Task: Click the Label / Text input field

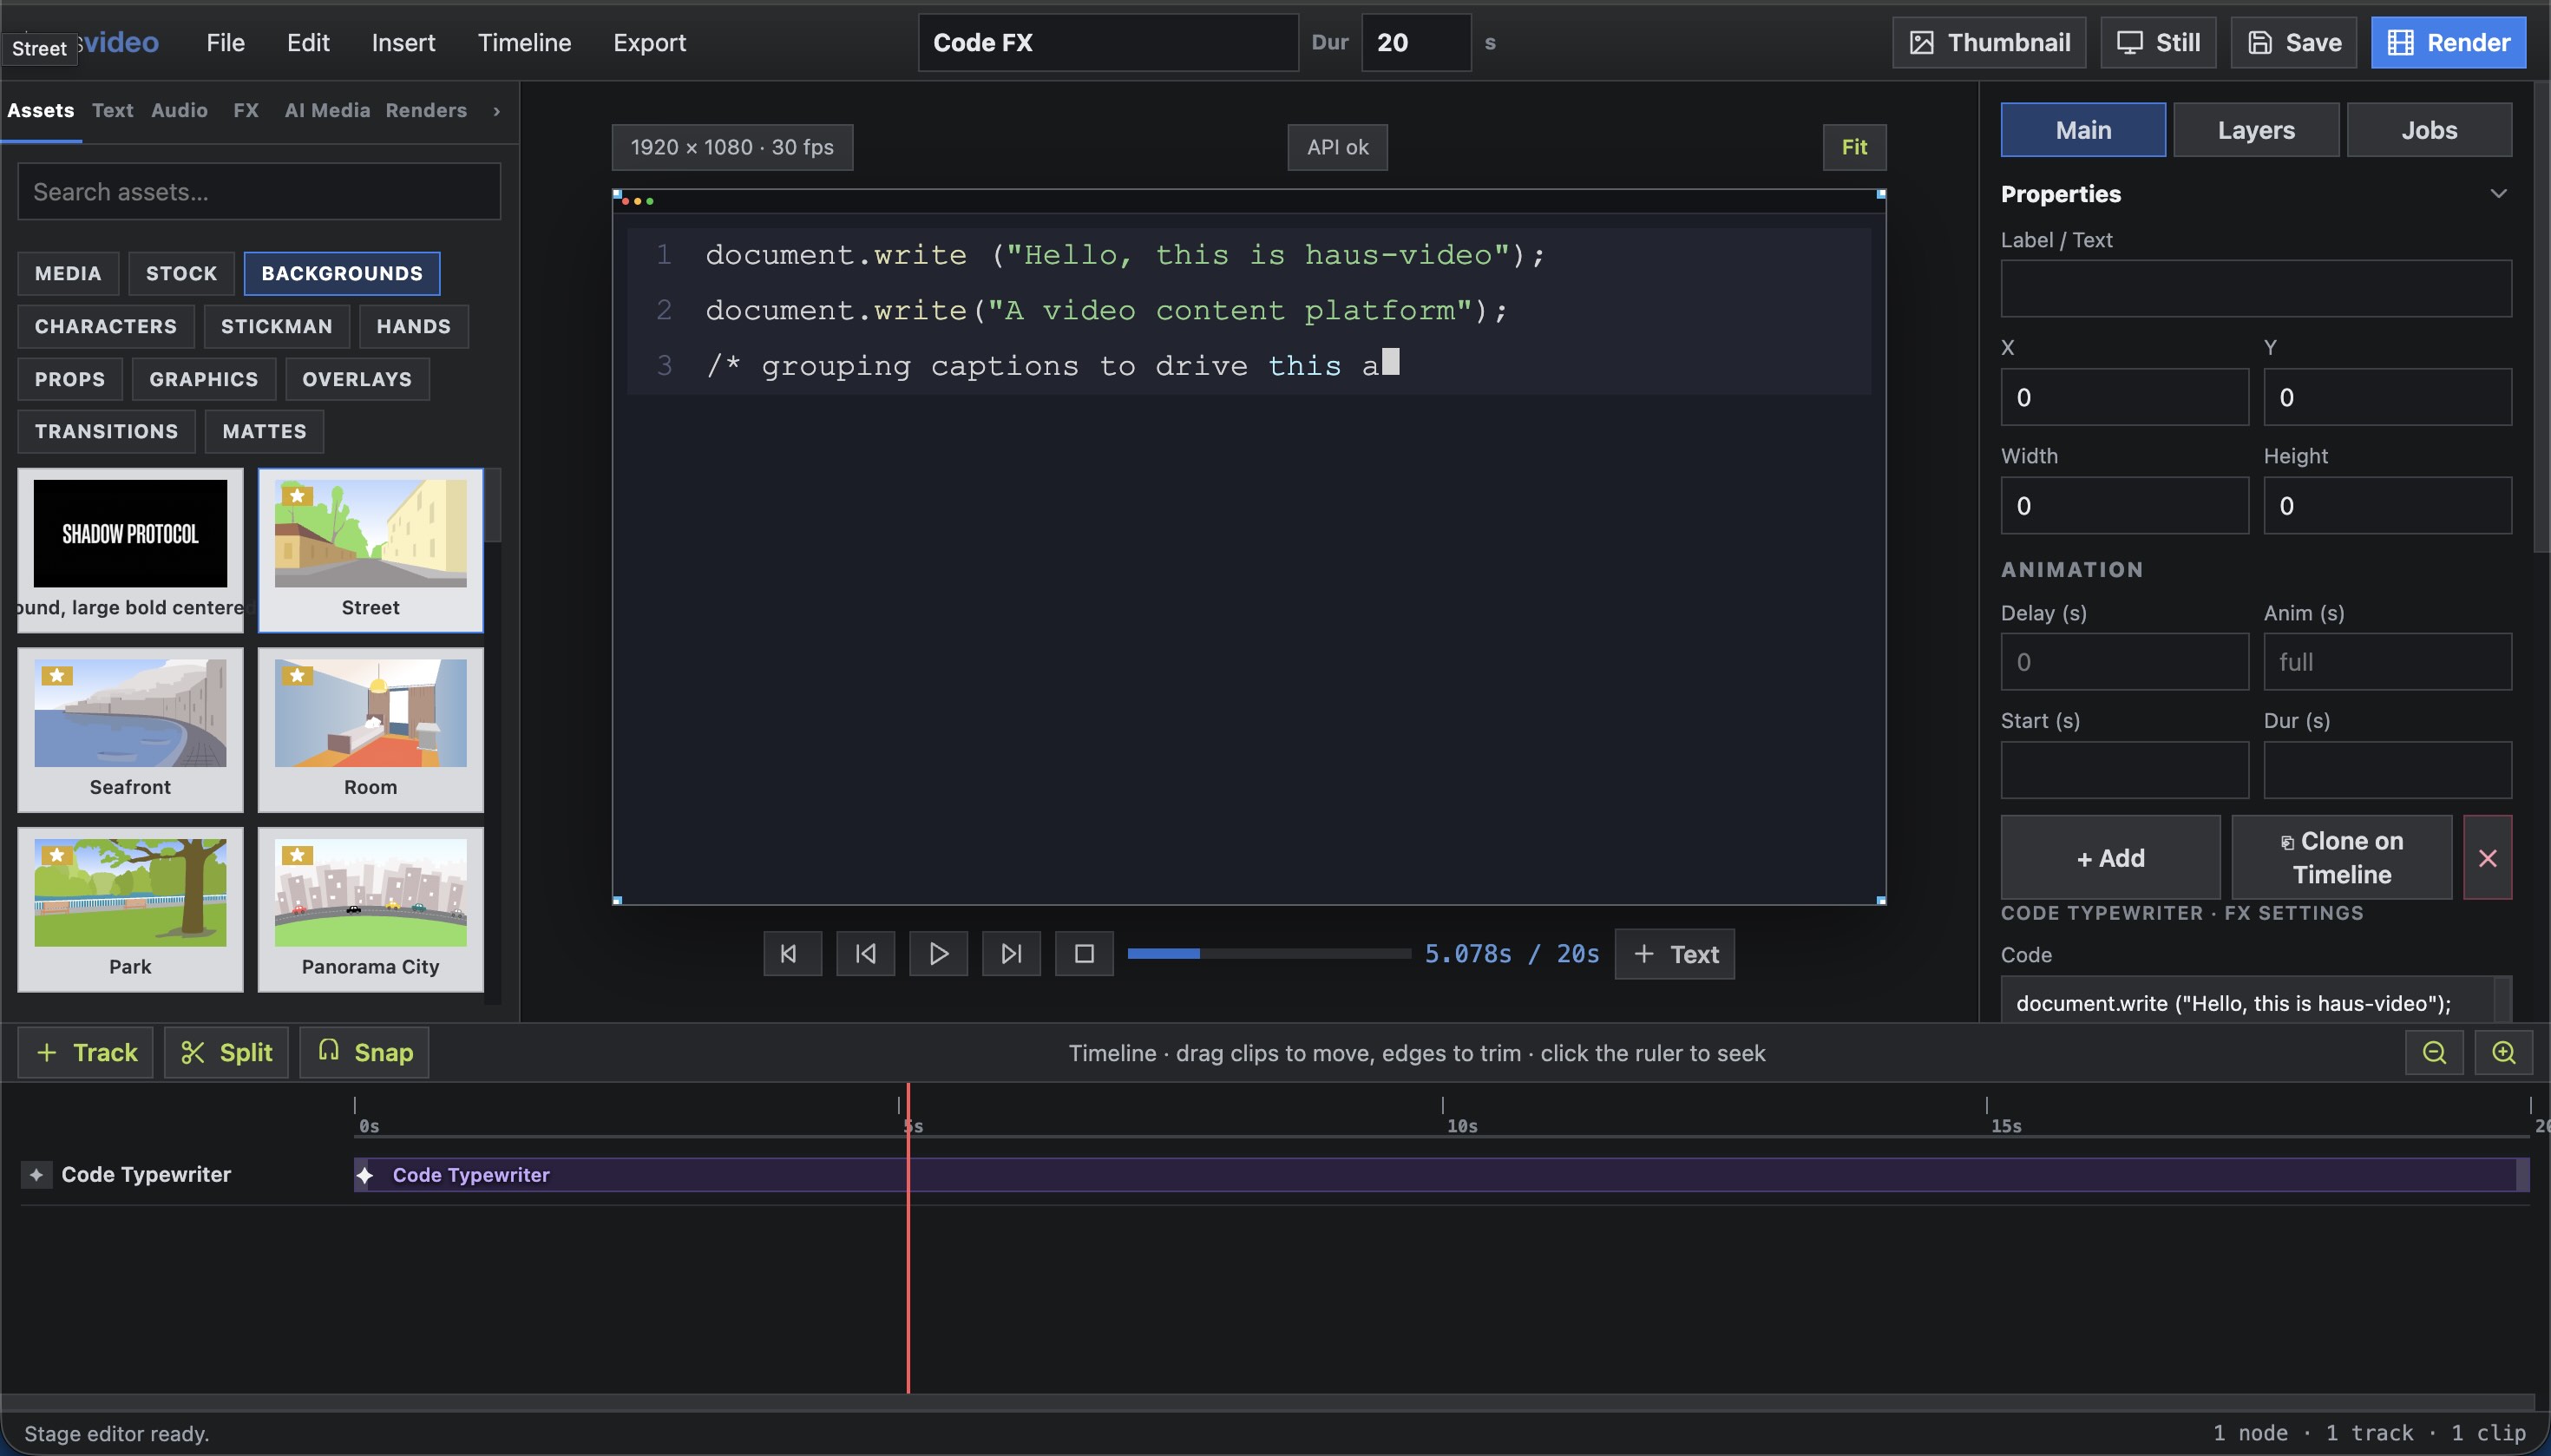Action: [x=2256, y=289]
